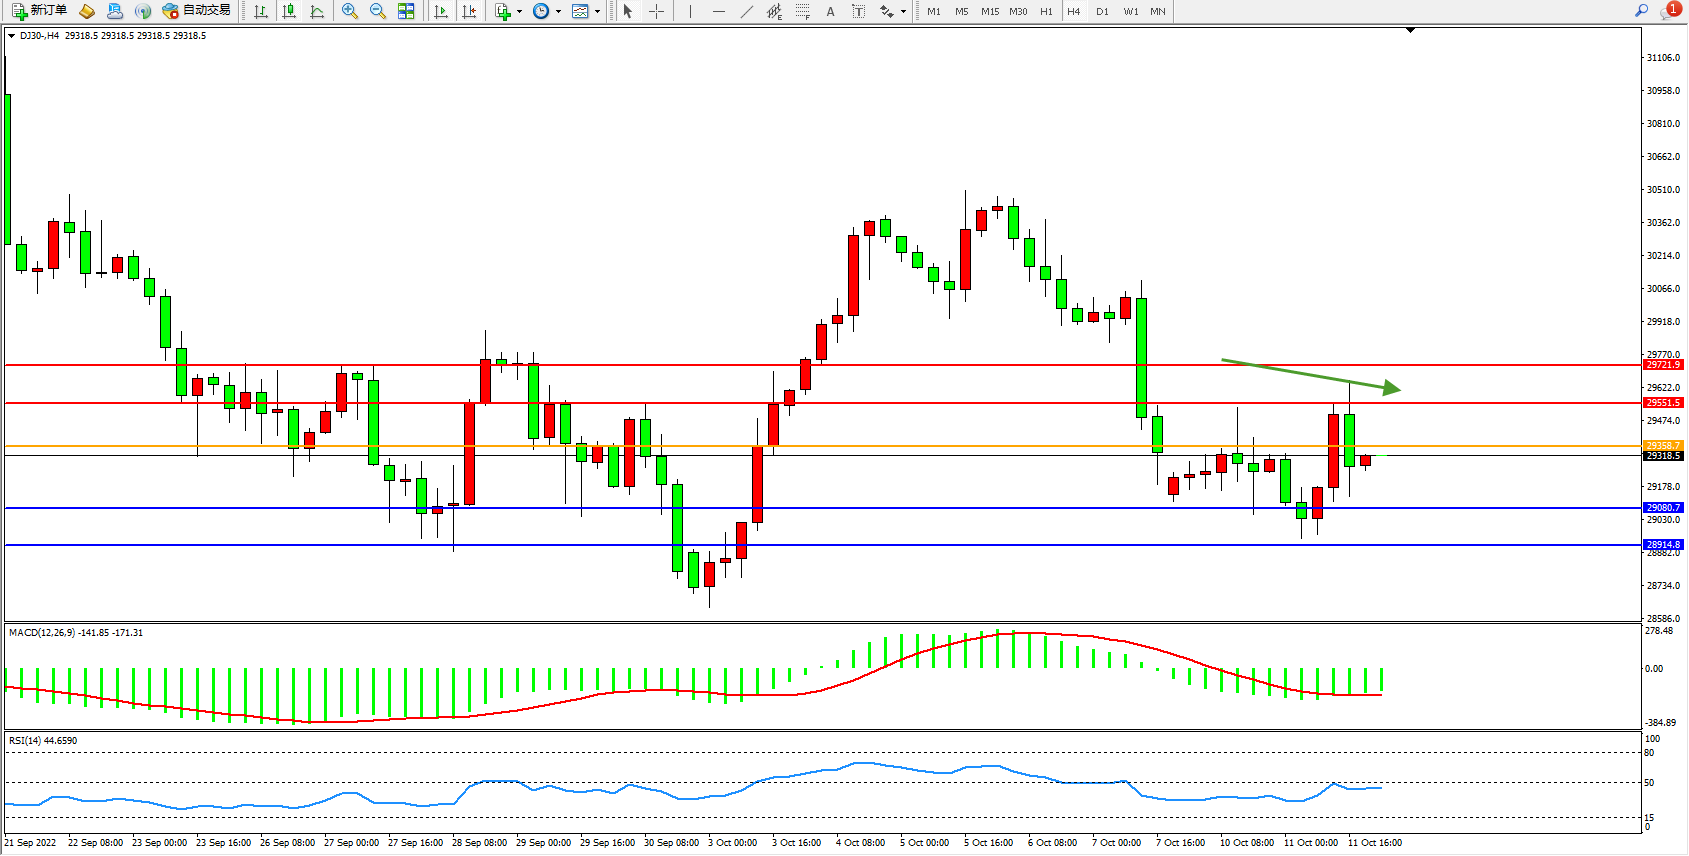Zoom out on the chart

(x=378, y=11)
